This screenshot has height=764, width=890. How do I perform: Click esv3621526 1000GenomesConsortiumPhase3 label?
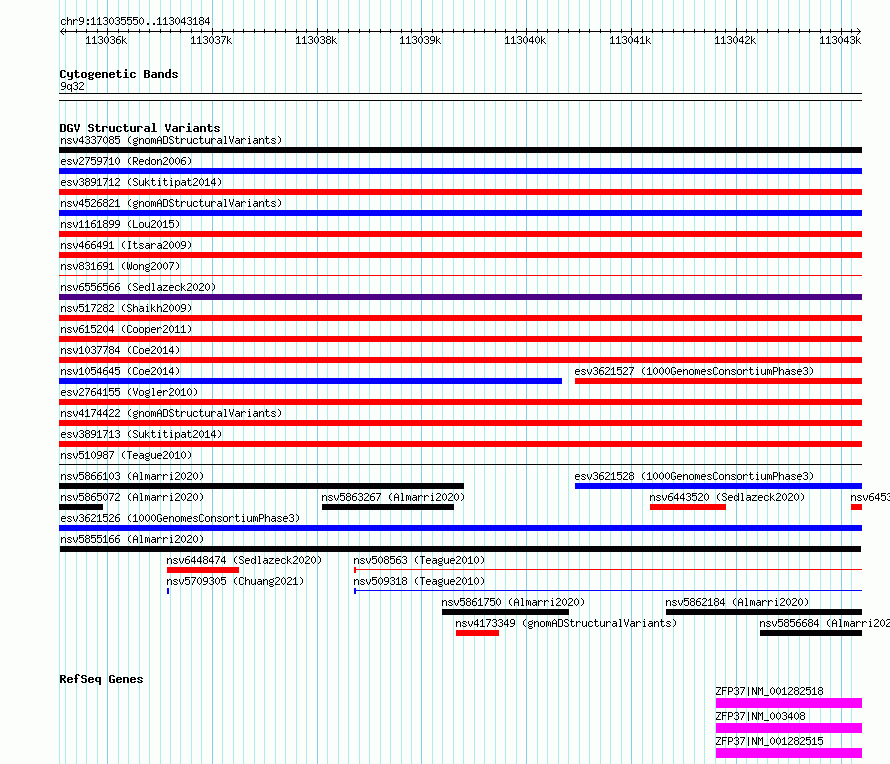tap(180, 518)
